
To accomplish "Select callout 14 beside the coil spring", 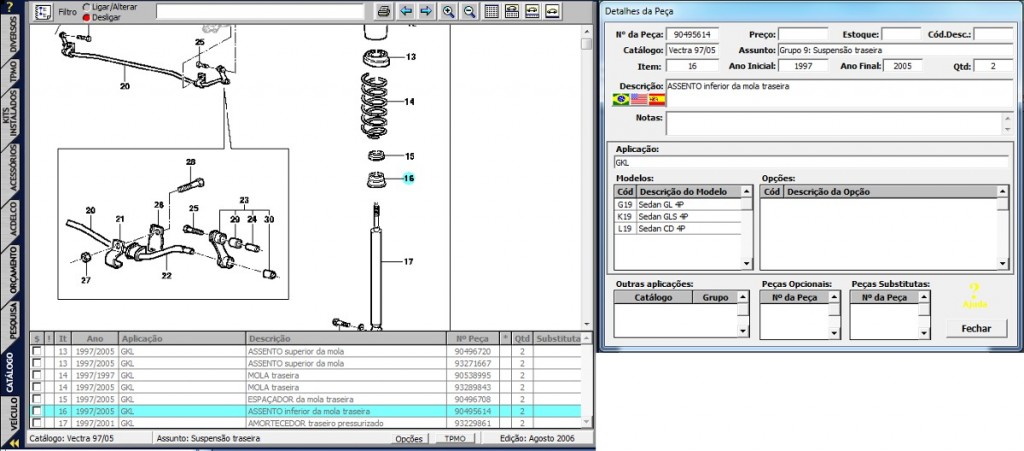I will click(409, 102).
